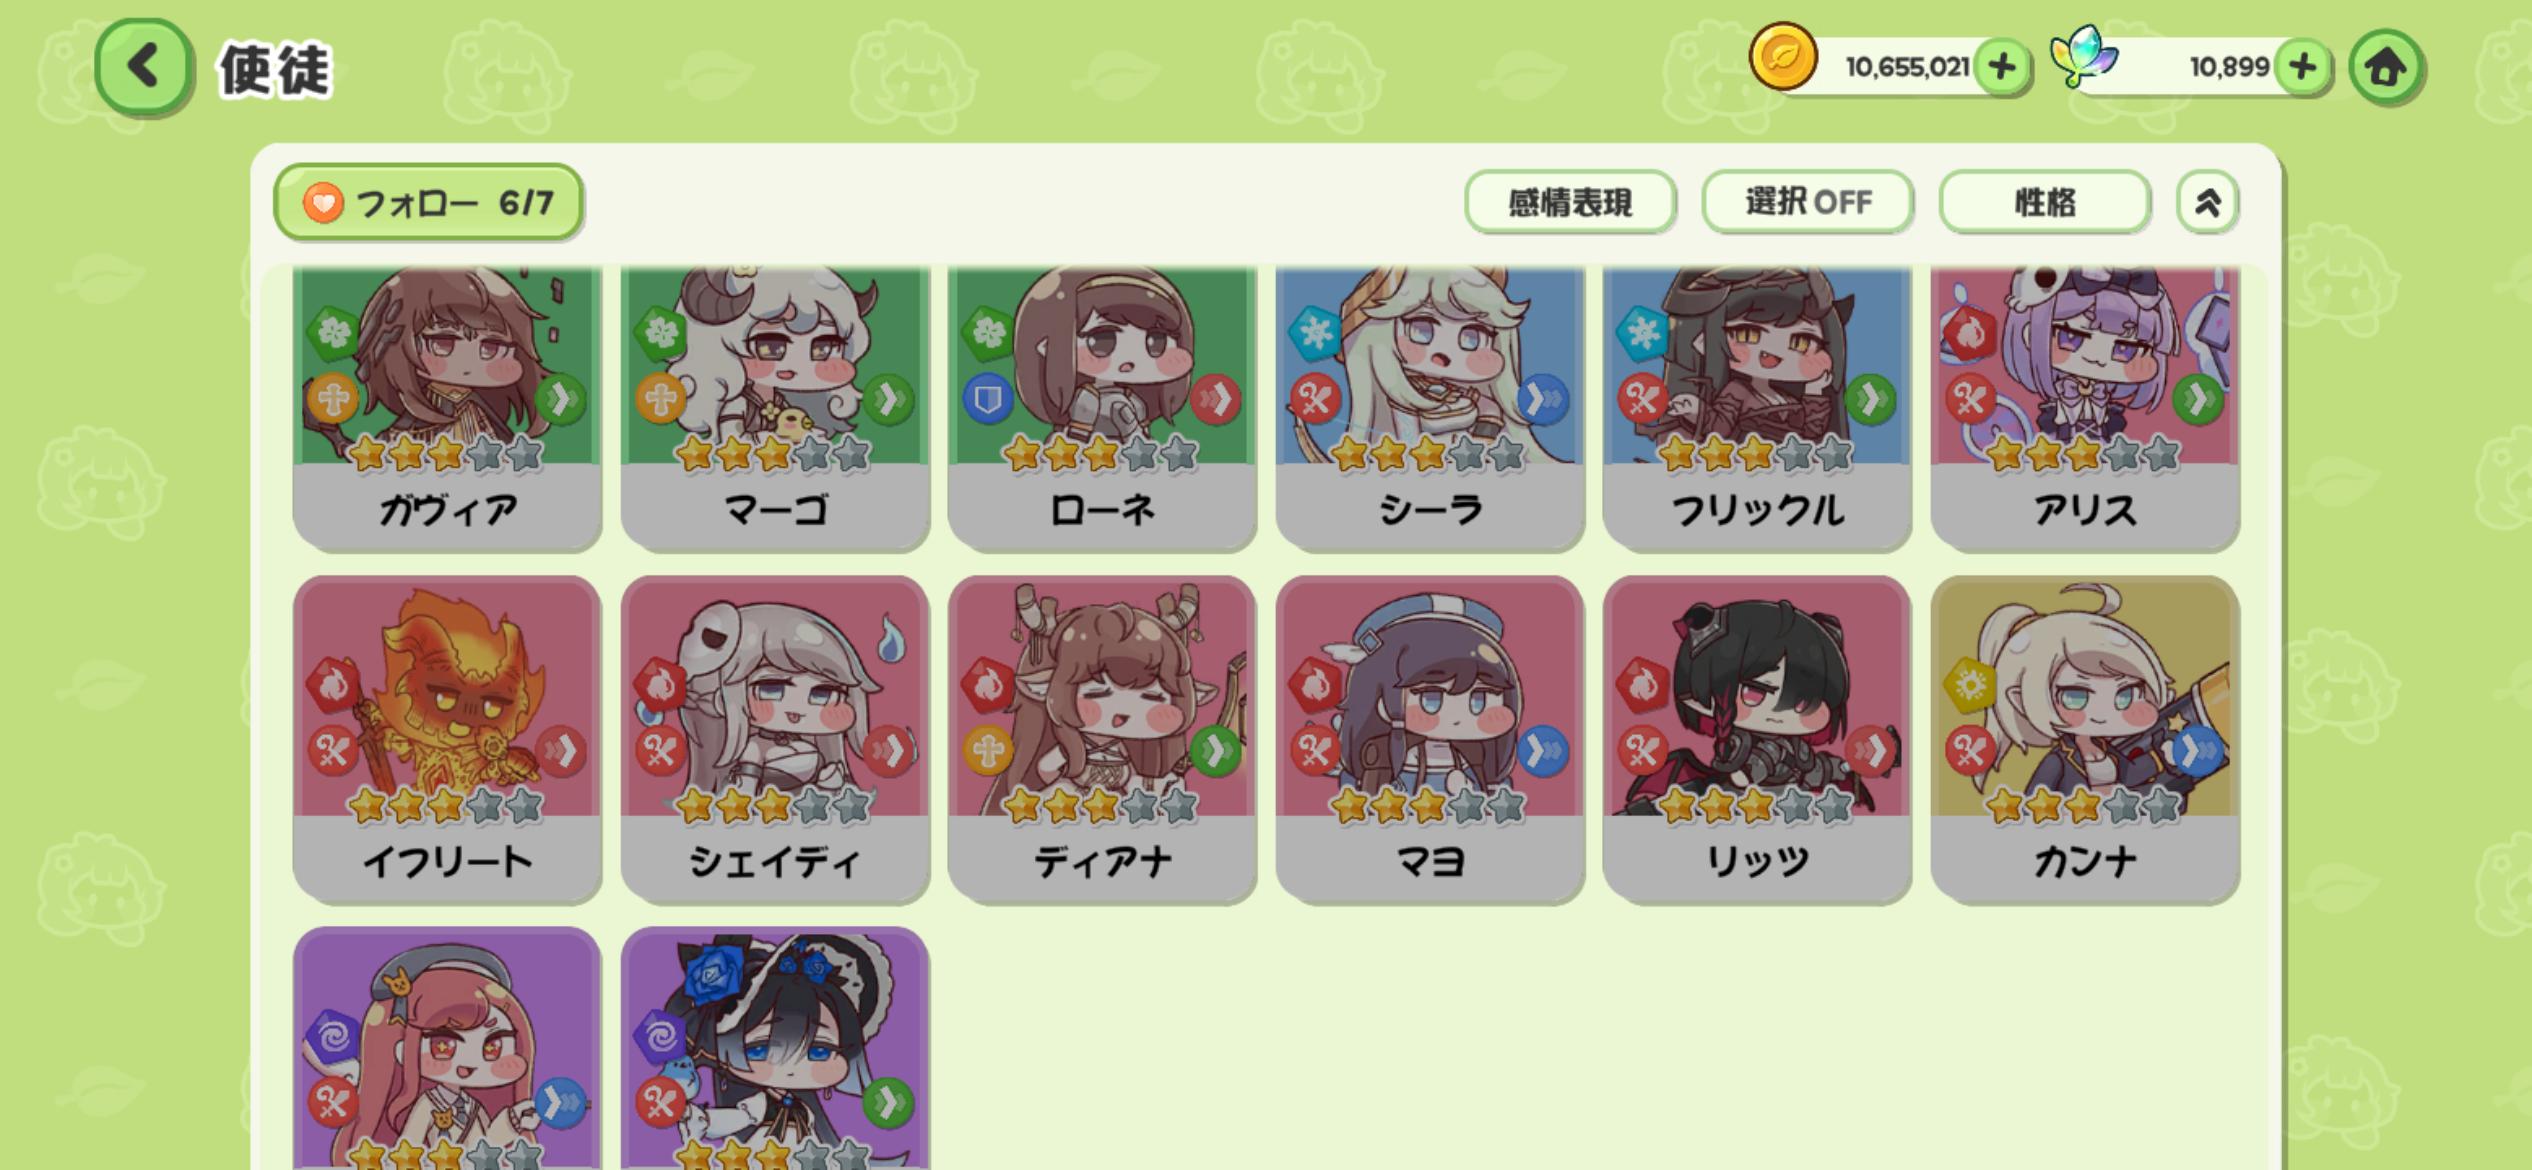Open the 感情表現 options
The height and width of the screenshot is (1170, 2532).
point(1570,202)
